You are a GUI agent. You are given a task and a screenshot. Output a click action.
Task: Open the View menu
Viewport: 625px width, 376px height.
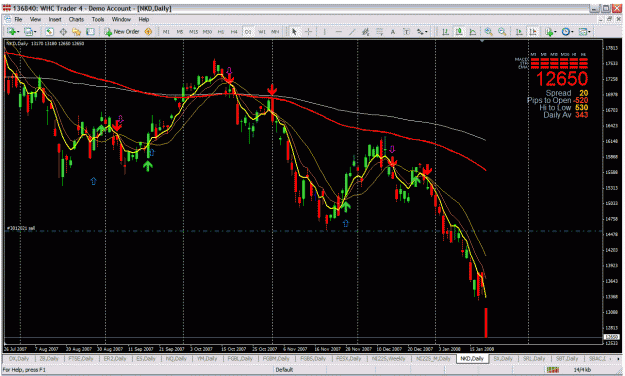point(35,19)
